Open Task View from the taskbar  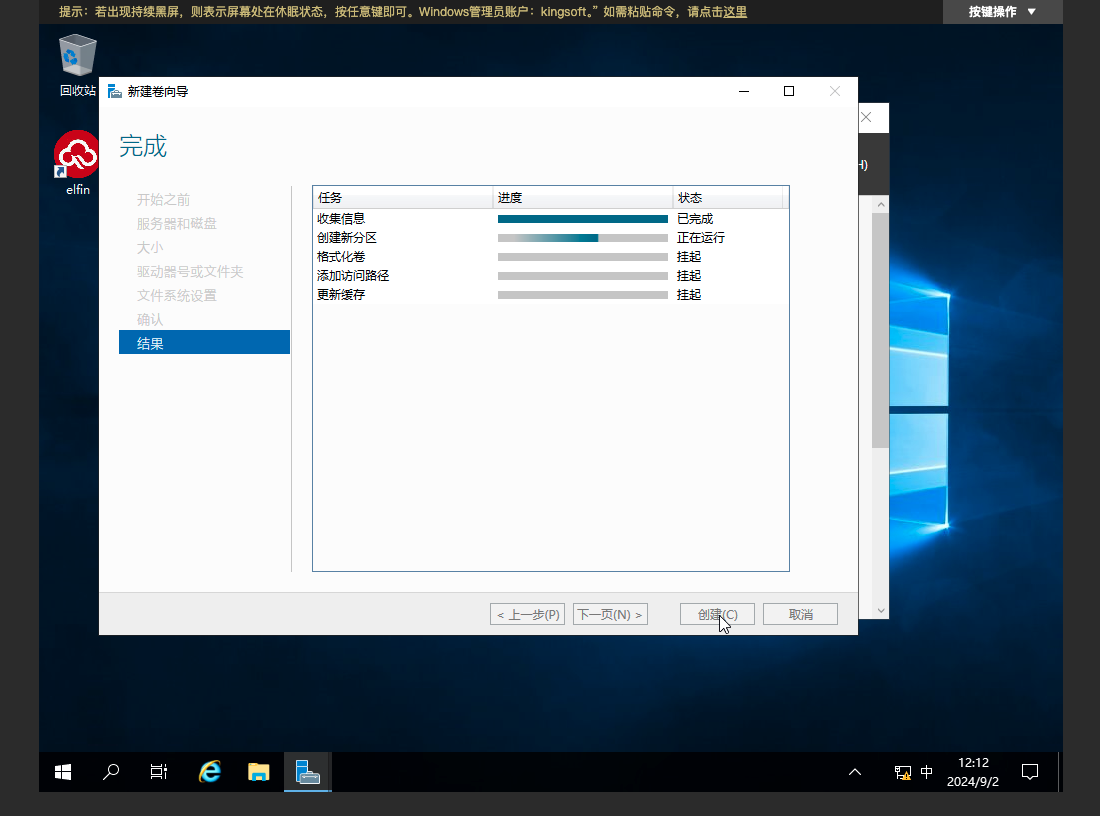coord(159,772)
